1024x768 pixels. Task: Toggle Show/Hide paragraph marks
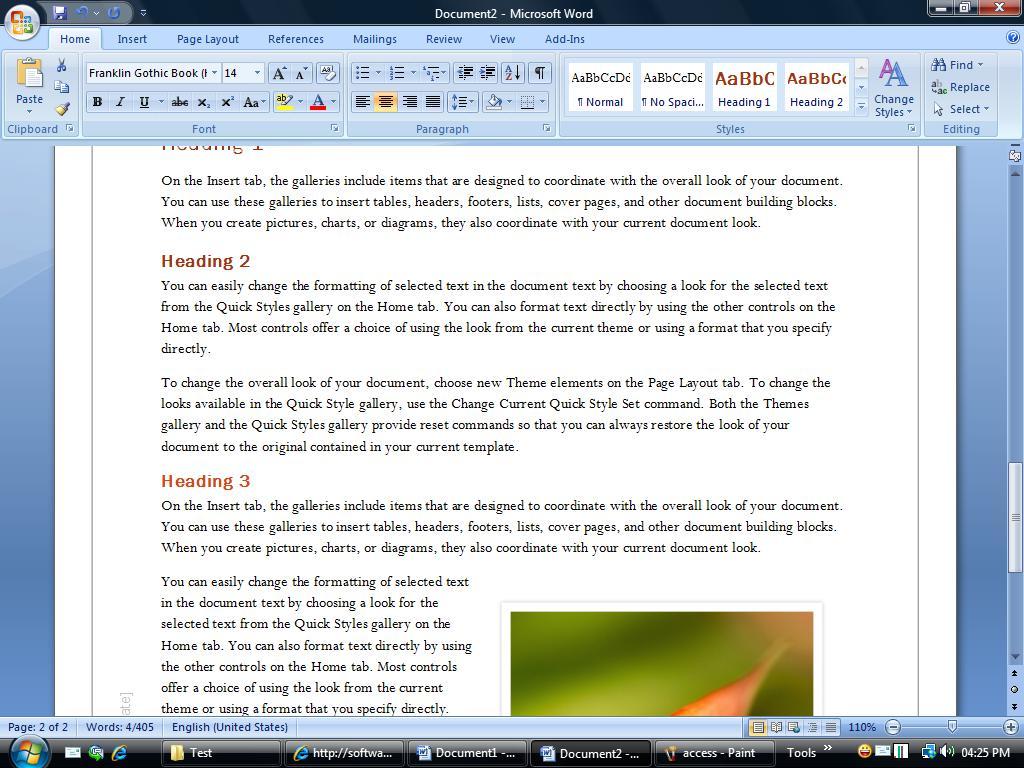pyautogui.click(x=539, y=73)
